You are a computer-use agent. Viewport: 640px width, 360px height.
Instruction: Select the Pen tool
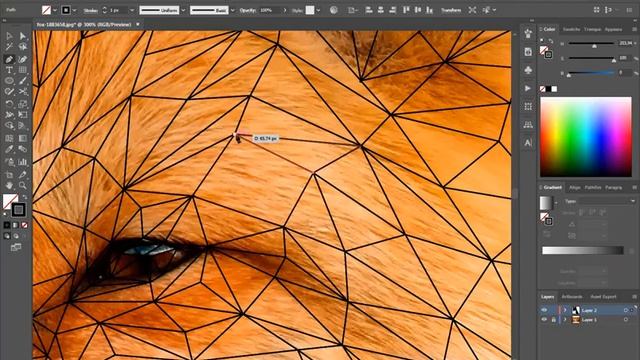point(9,60)
